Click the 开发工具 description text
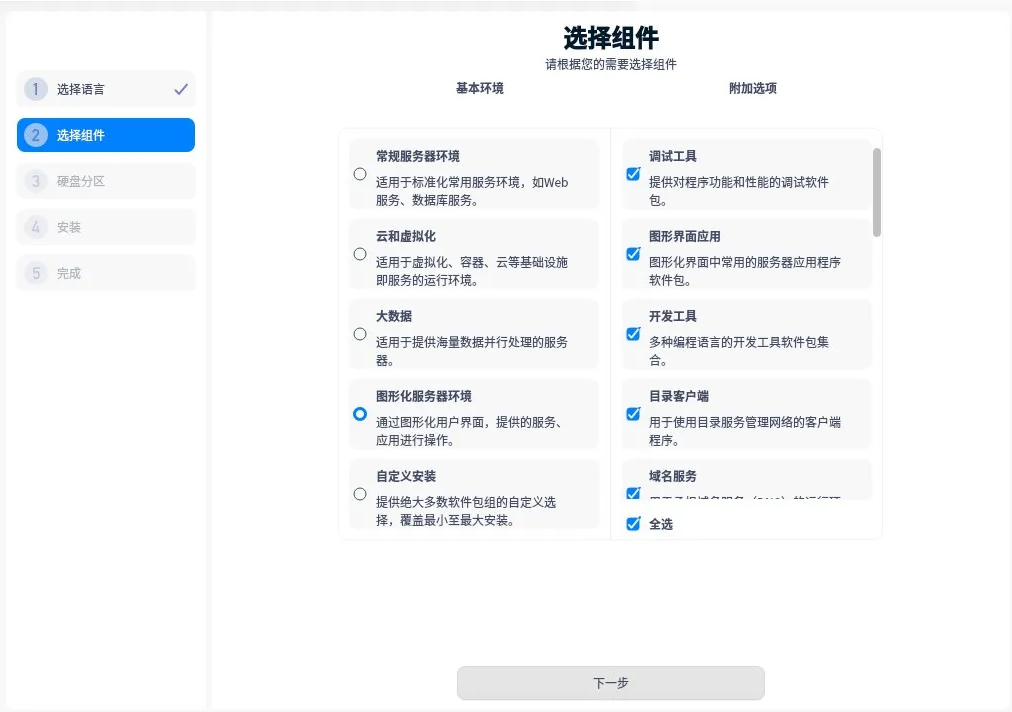Image resolution: width=1012 pixels, height=712 pixels. click(739, 351)
